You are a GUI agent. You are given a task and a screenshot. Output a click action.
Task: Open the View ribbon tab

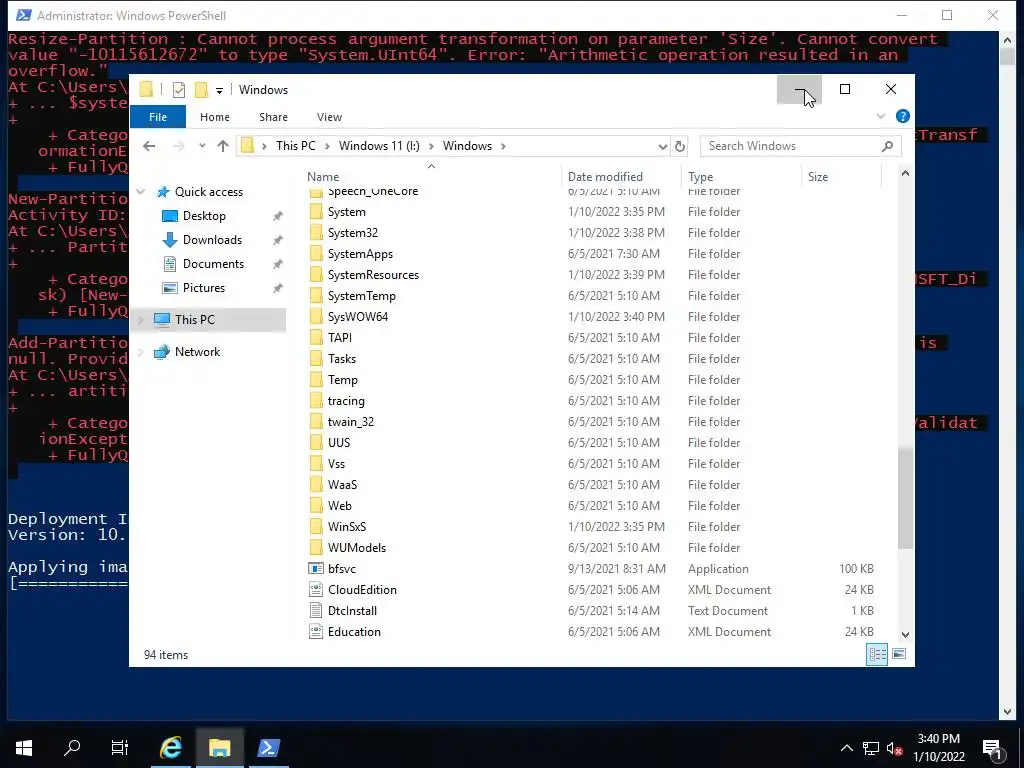[x=329, y=117]
